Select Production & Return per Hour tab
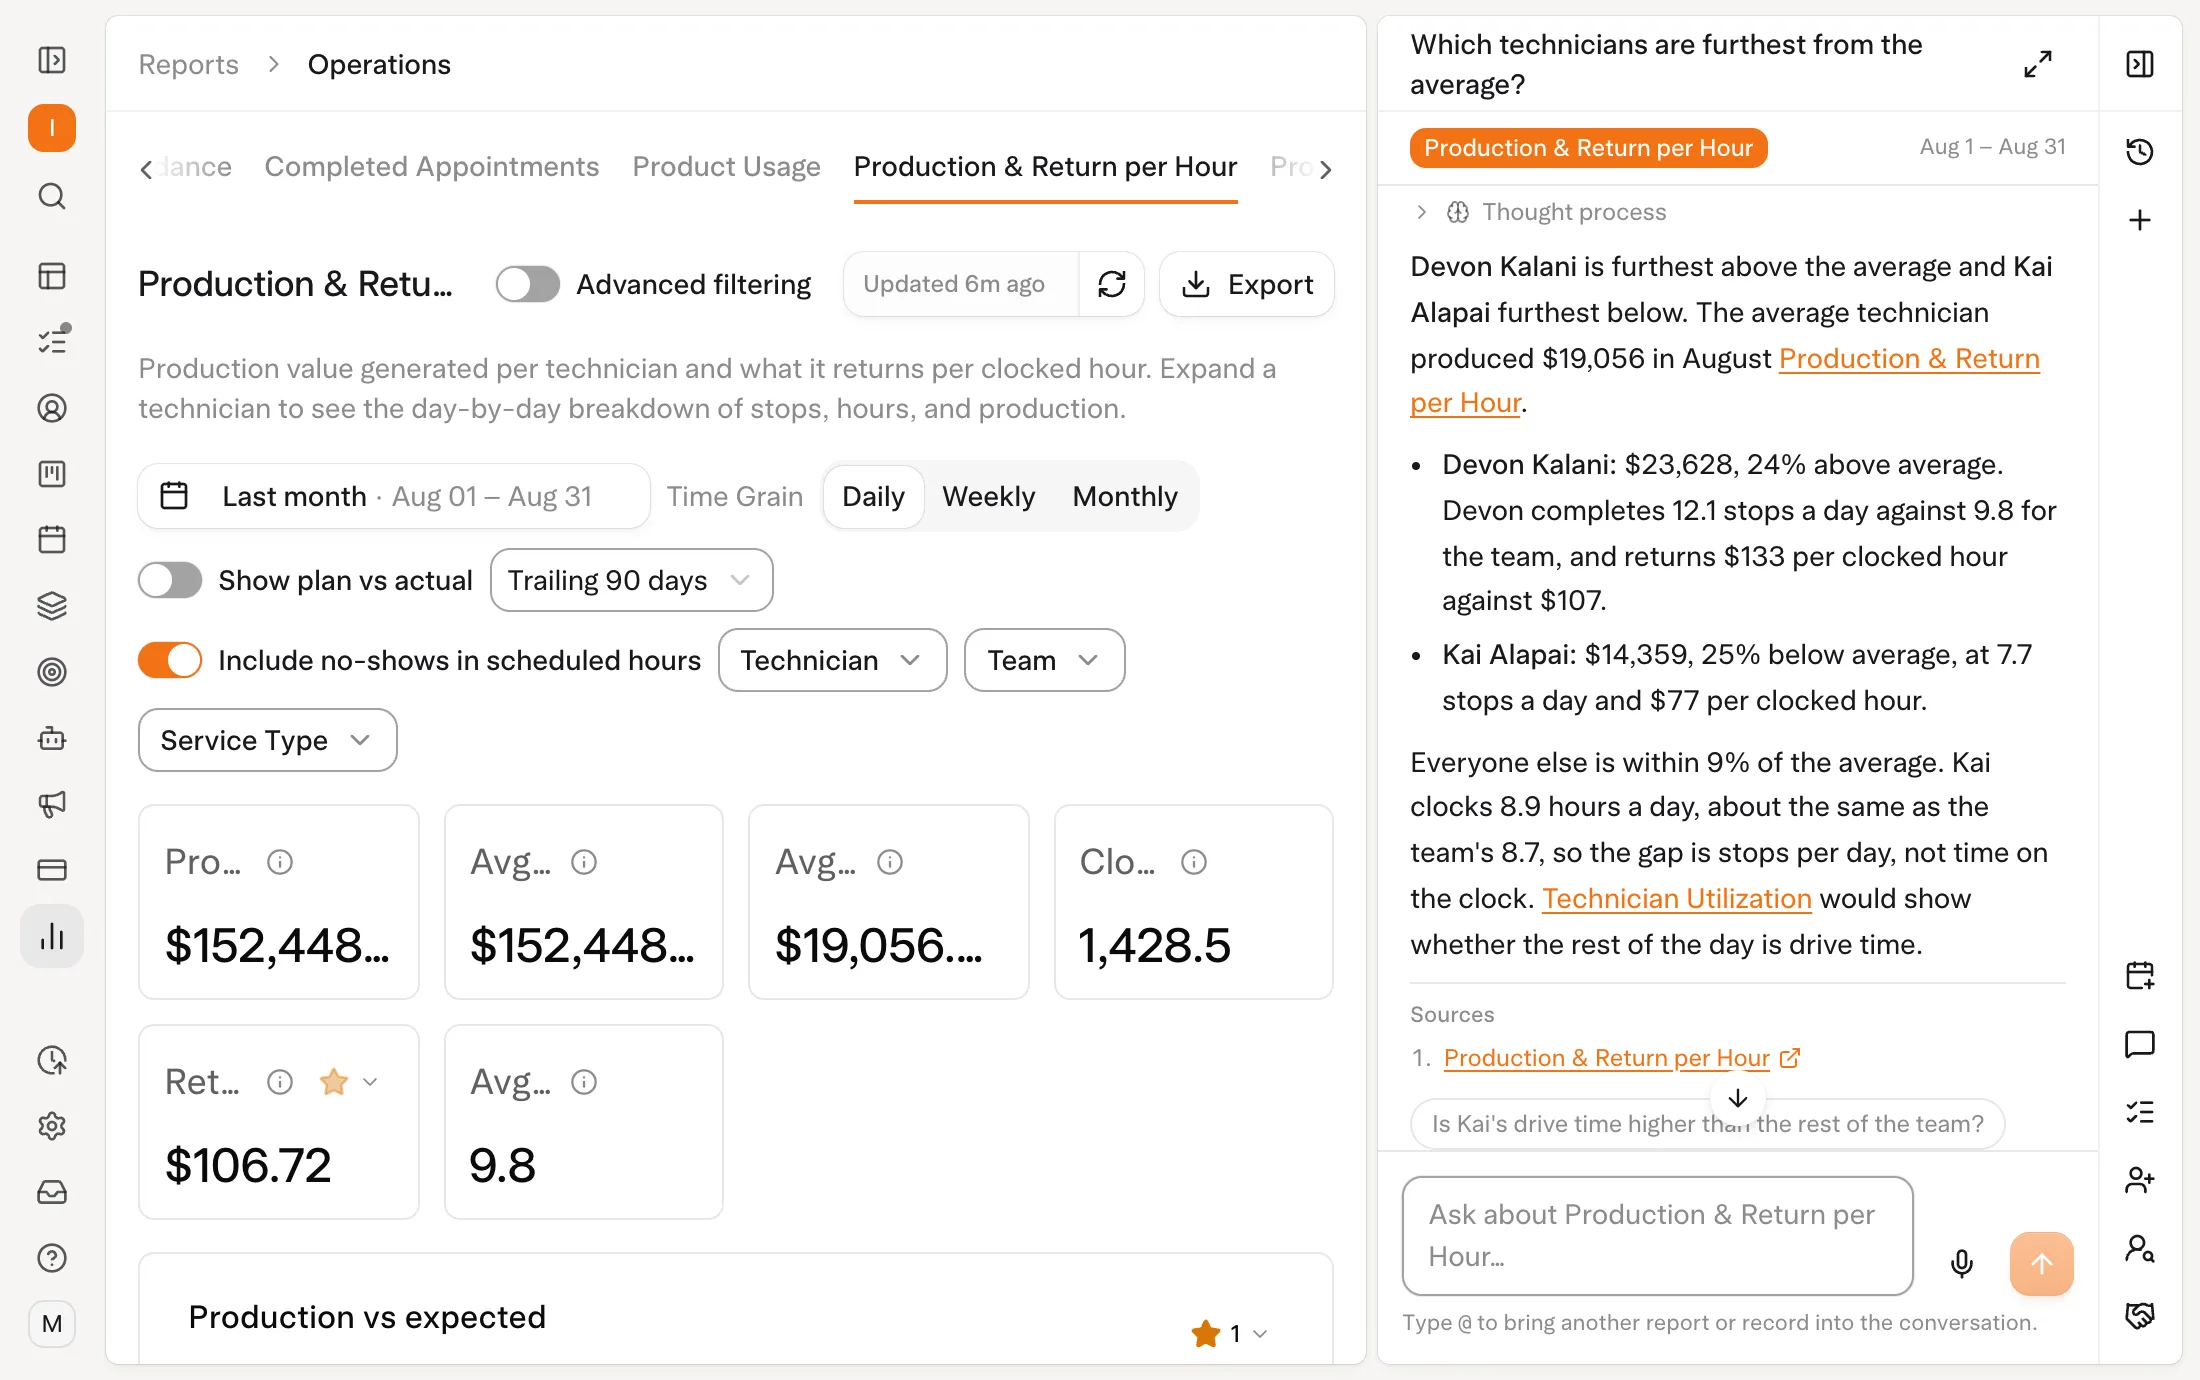This screenshot has width=2200, height=1380. tap(1045, 167)
